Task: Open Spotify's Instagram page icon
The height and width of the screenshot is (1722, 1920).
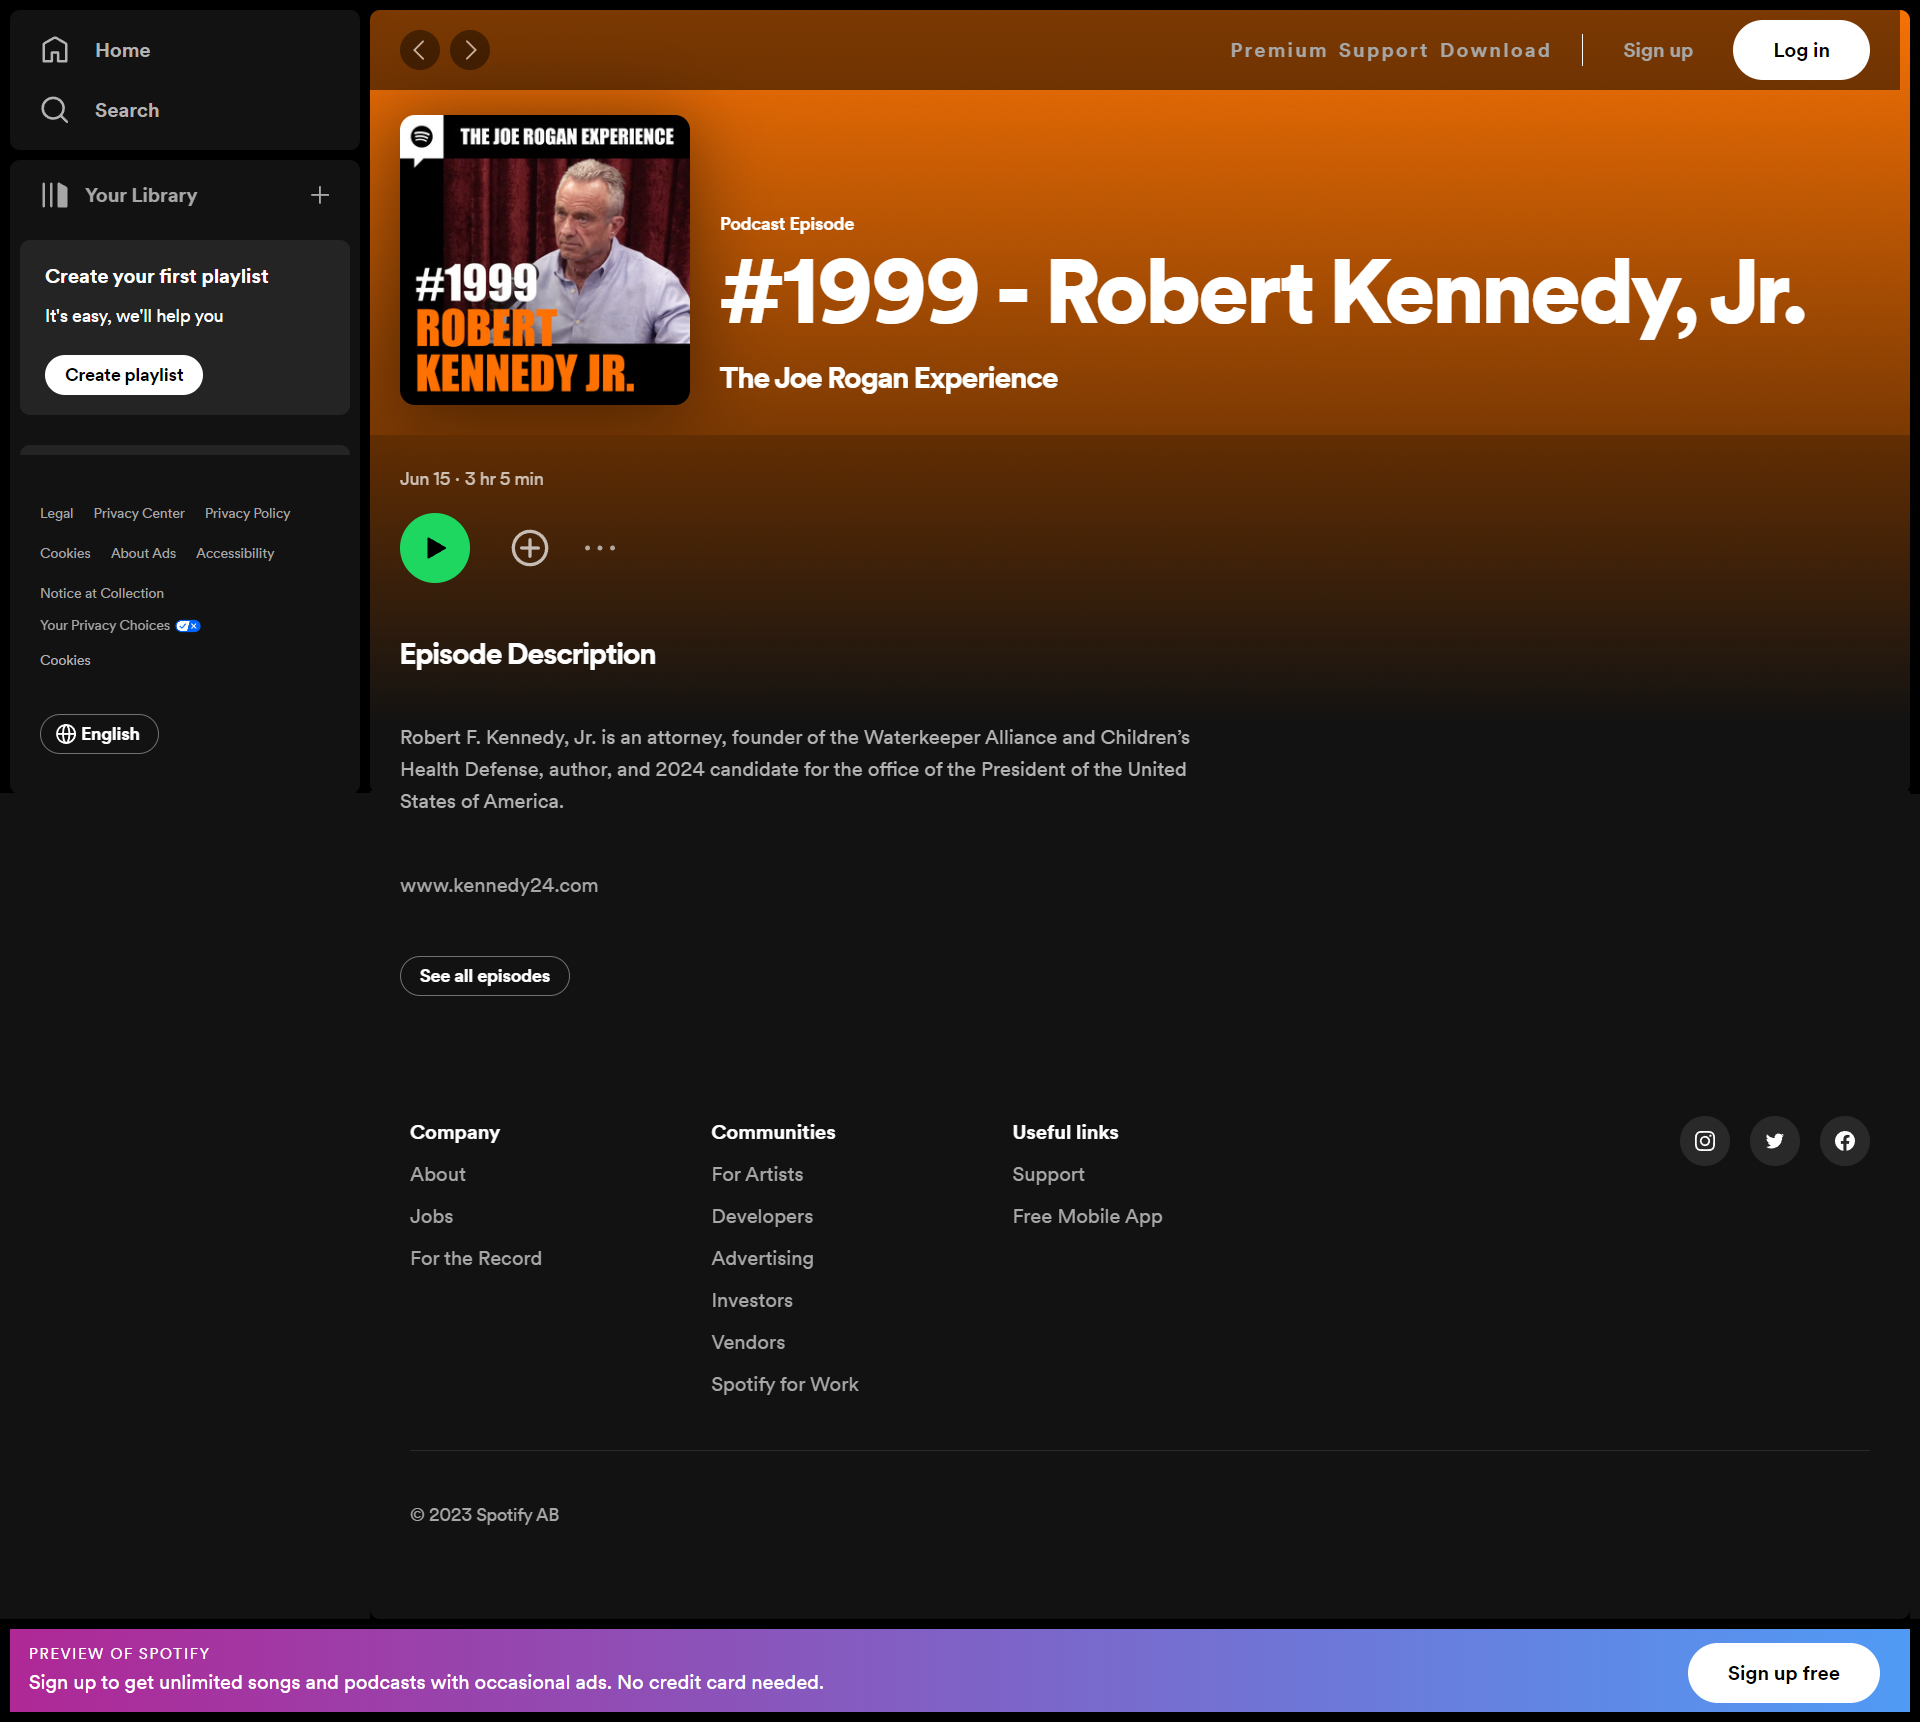Action: (x=1705, y=1141)
